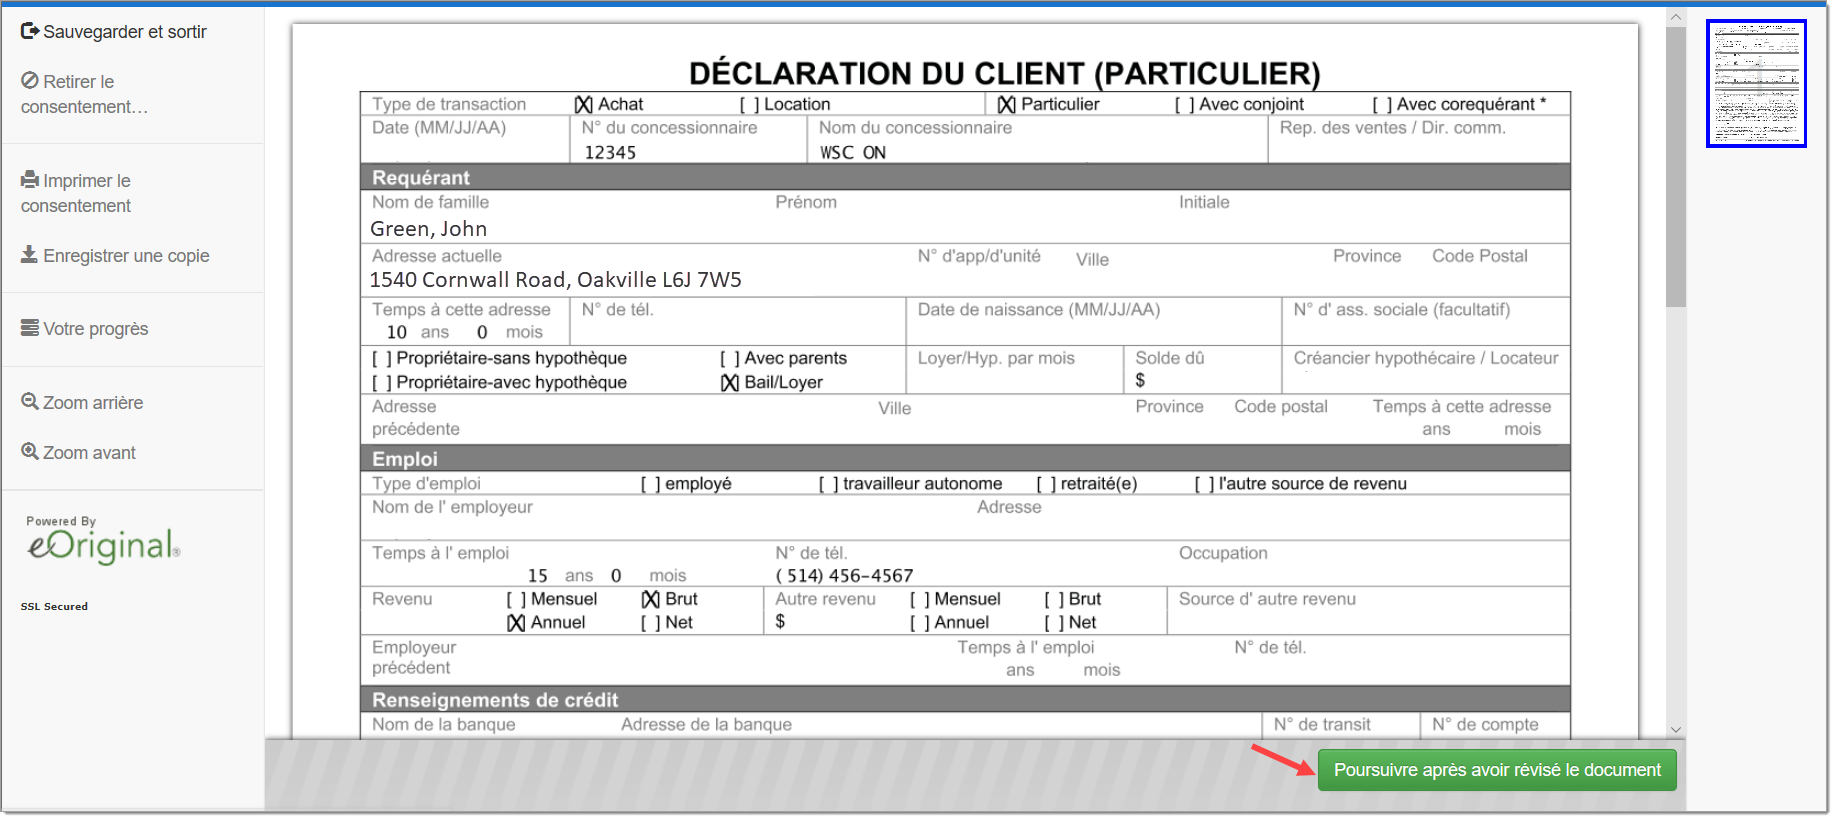This screenshot has height=819, width=1834.
Task: Click Poursuivre après avoir révisé le document
Action: tap(1497, 770)
